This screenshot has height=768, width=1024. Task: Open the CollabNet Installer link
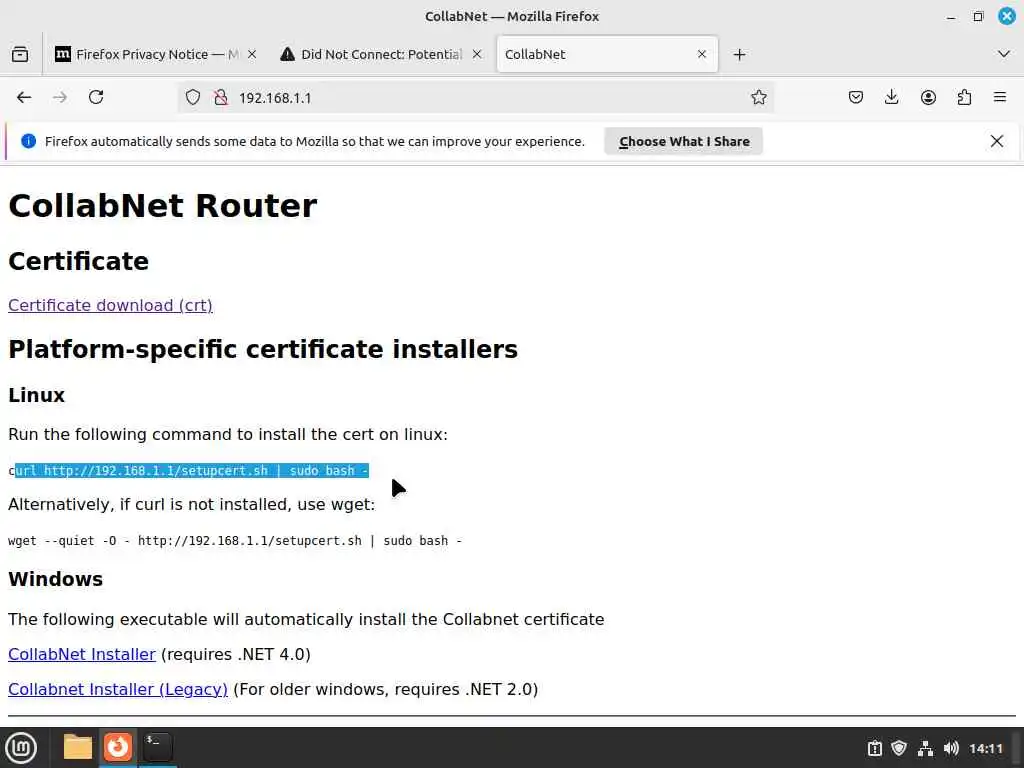coord(82,654)
